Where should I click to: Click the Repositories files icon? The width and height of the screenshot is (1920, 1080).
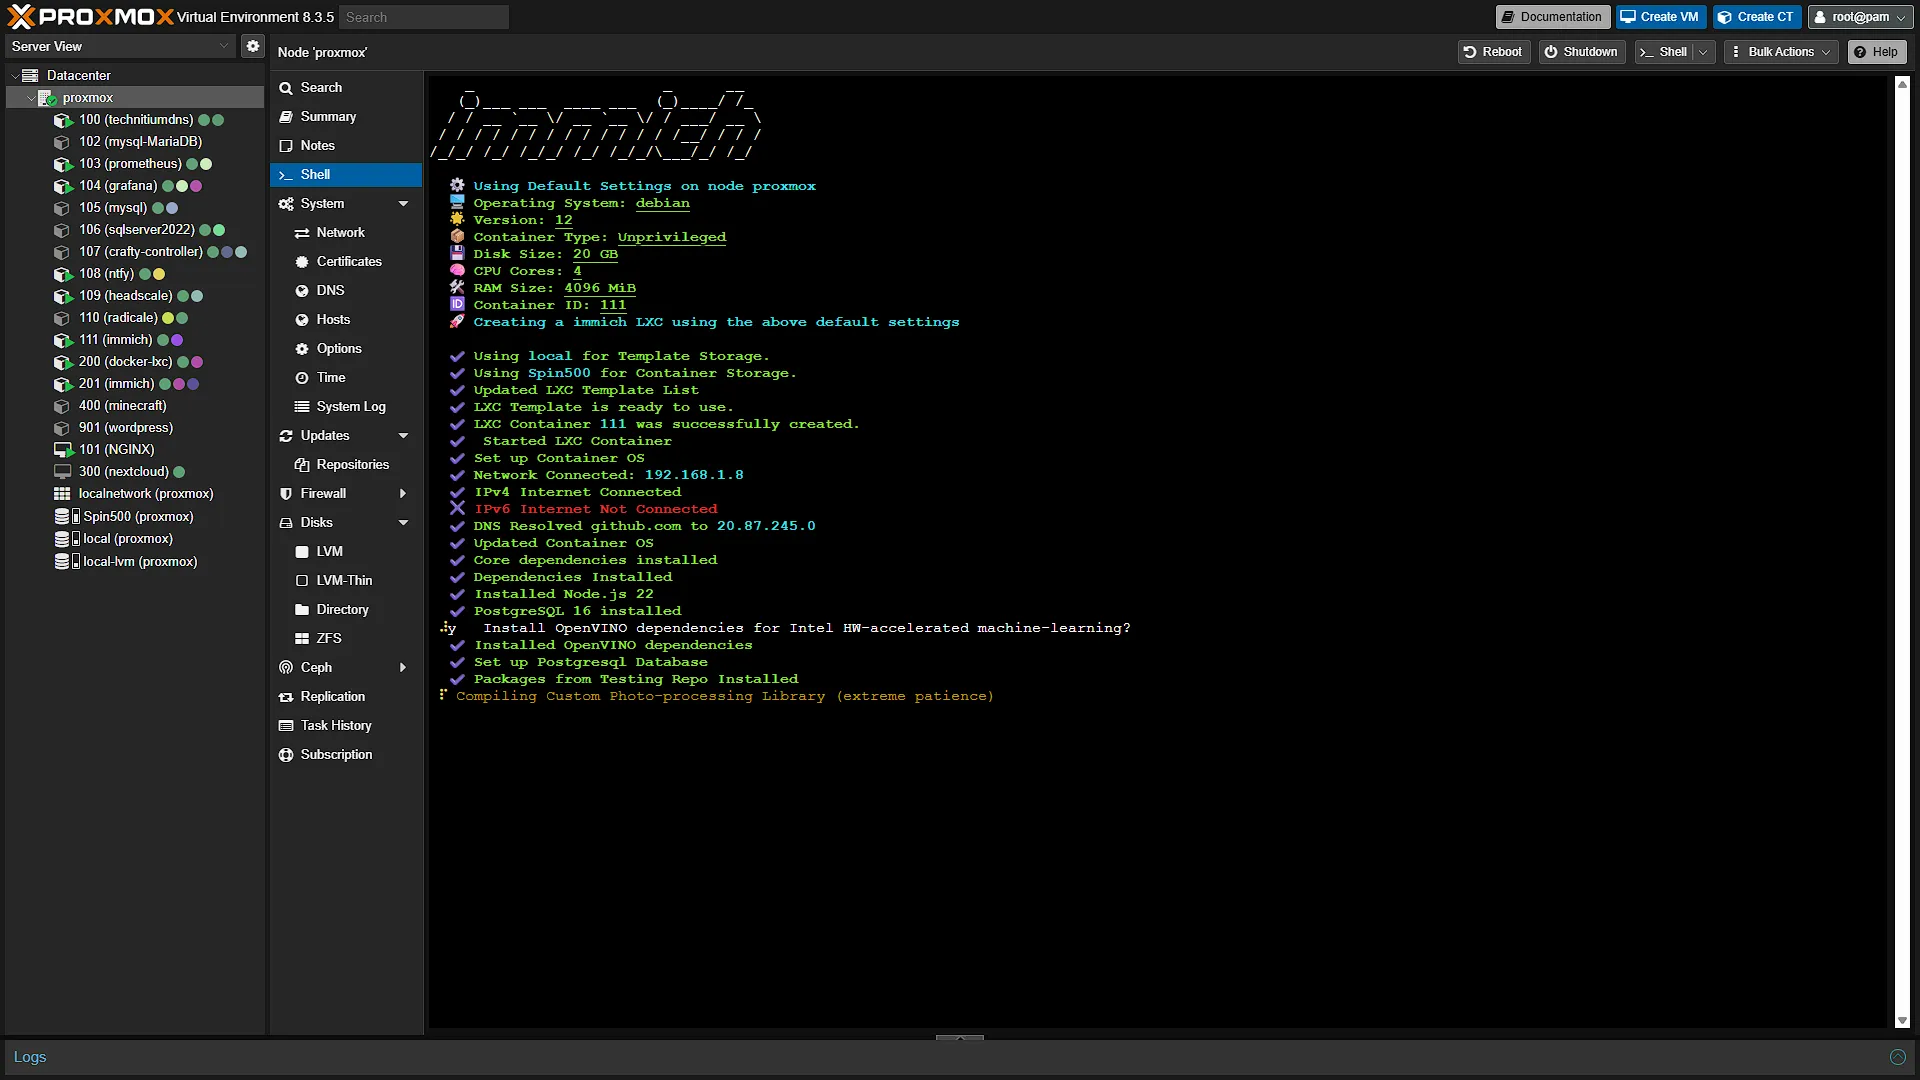(x=302, y=465)
